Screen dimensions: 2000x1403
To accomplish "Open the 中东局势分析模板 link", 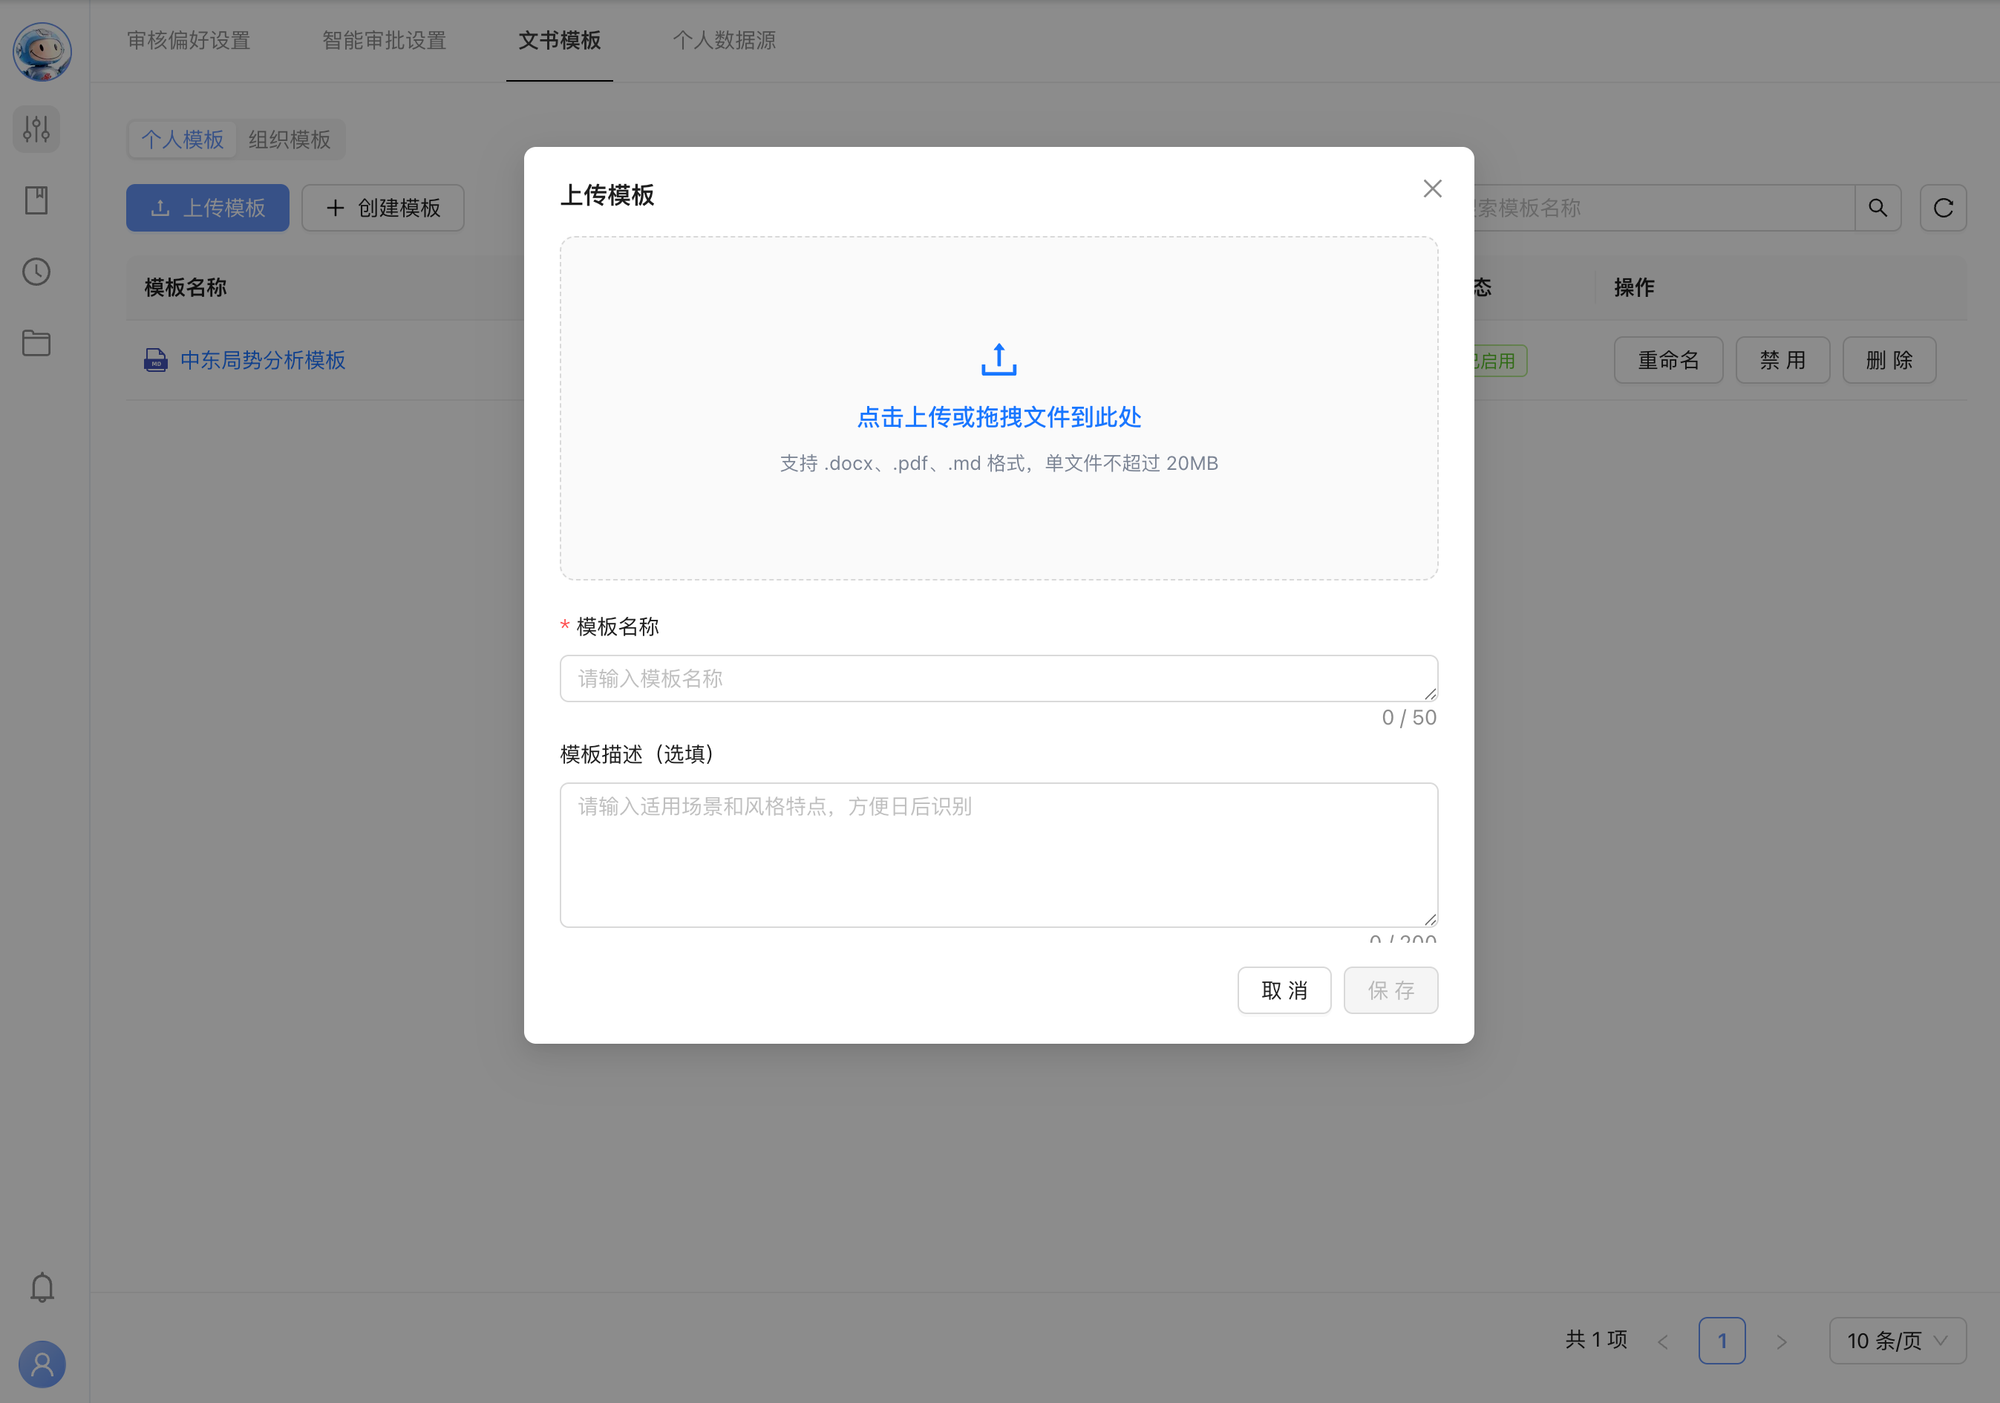I will click(x=263, y=360).
